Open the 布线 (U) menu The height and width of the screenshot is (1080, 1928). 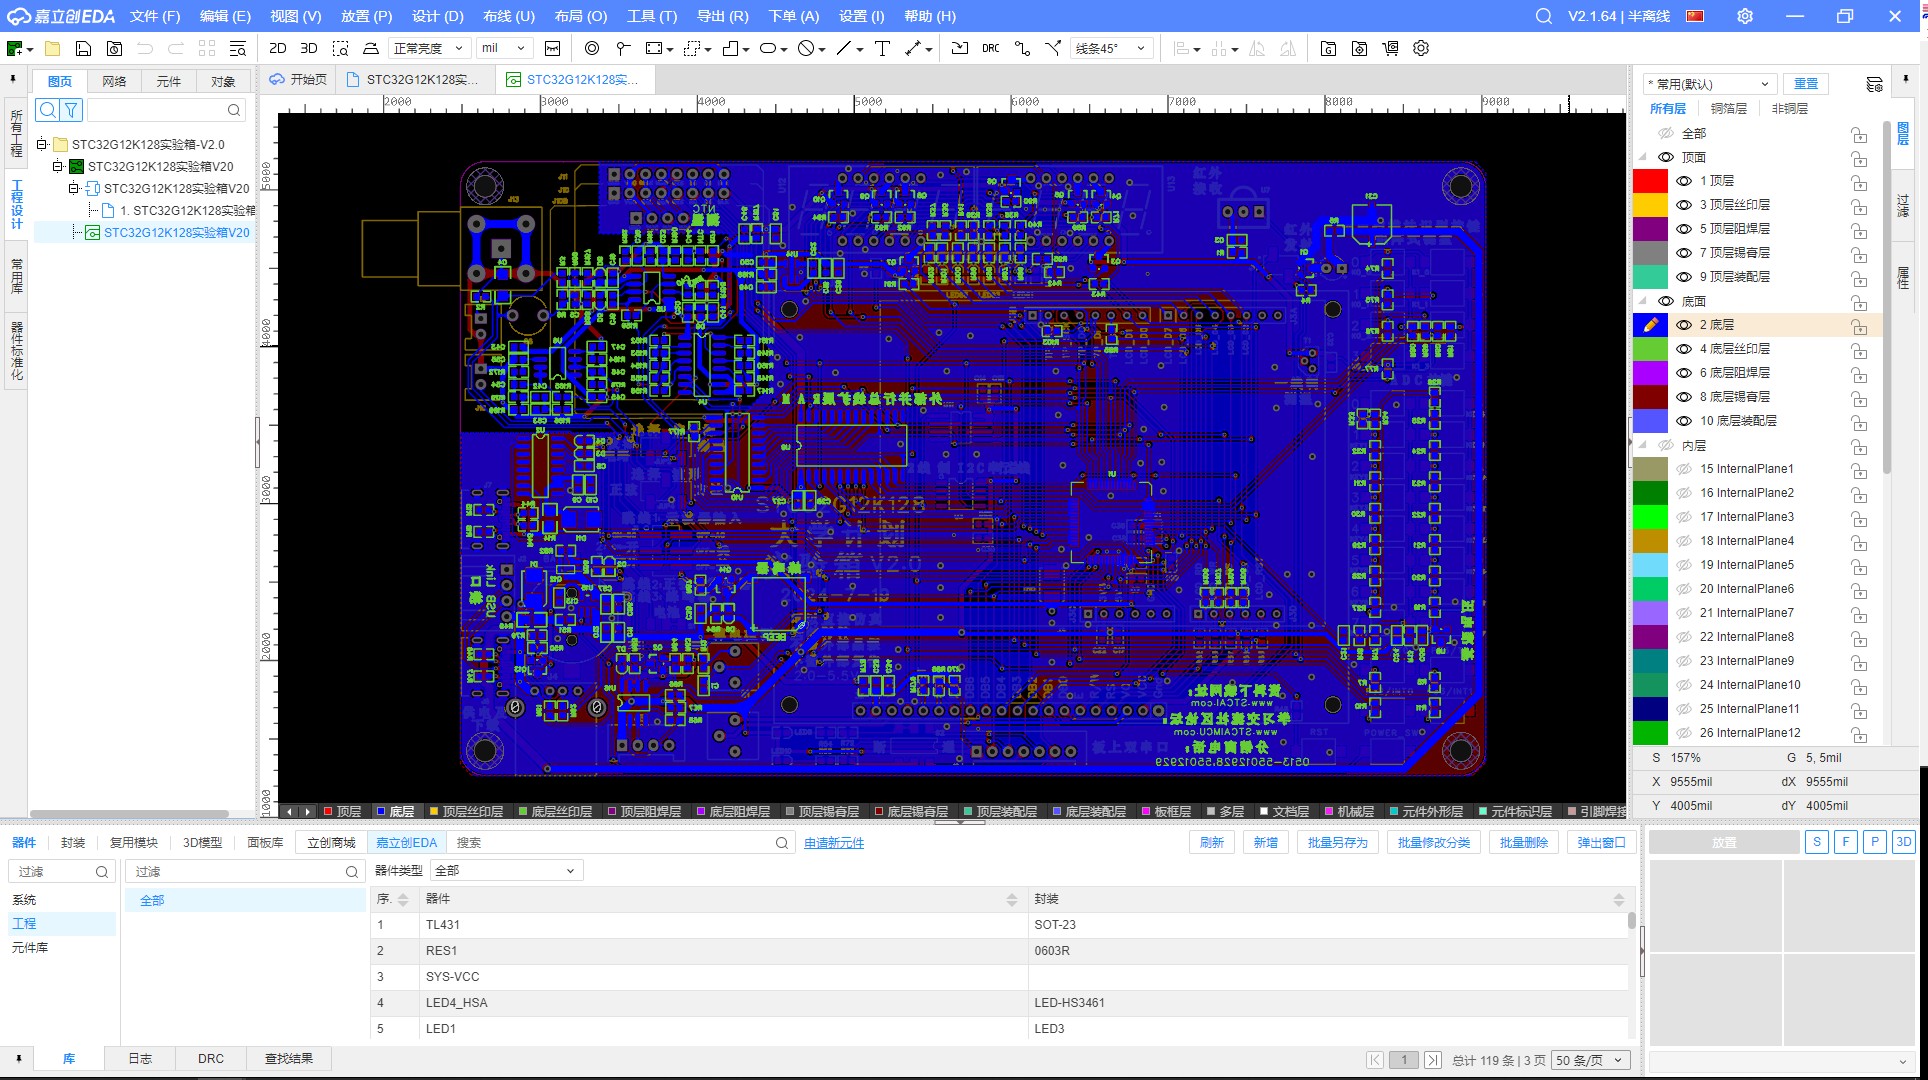pyautogui.click(x=509, y=16)
